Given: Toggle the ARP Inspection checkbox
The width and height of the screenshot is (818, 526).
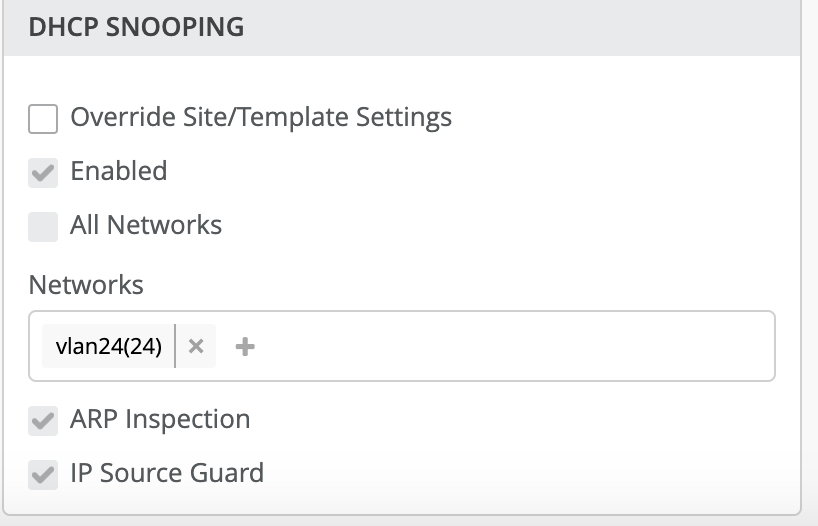Looking at the screenshot, I should click(x=43, y=420).
